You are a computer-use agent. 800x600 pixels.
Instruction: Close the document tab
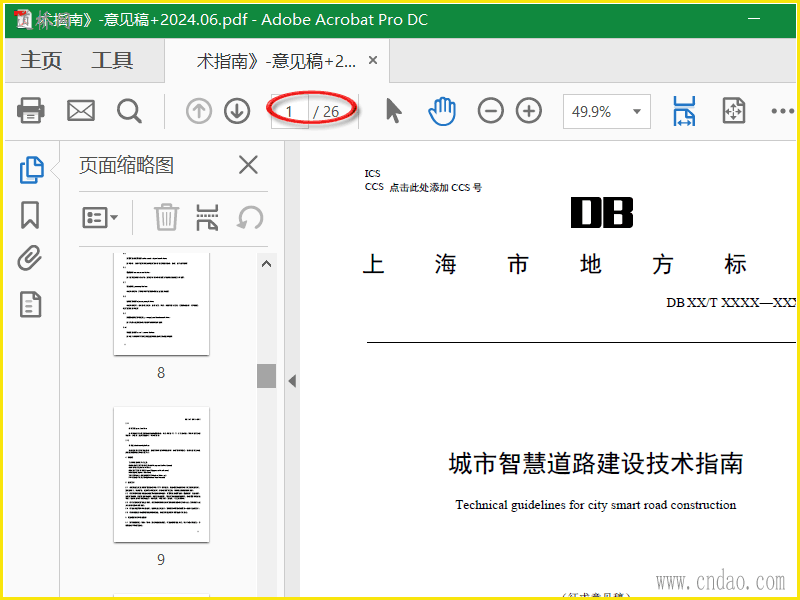click(x=373, y=60)
